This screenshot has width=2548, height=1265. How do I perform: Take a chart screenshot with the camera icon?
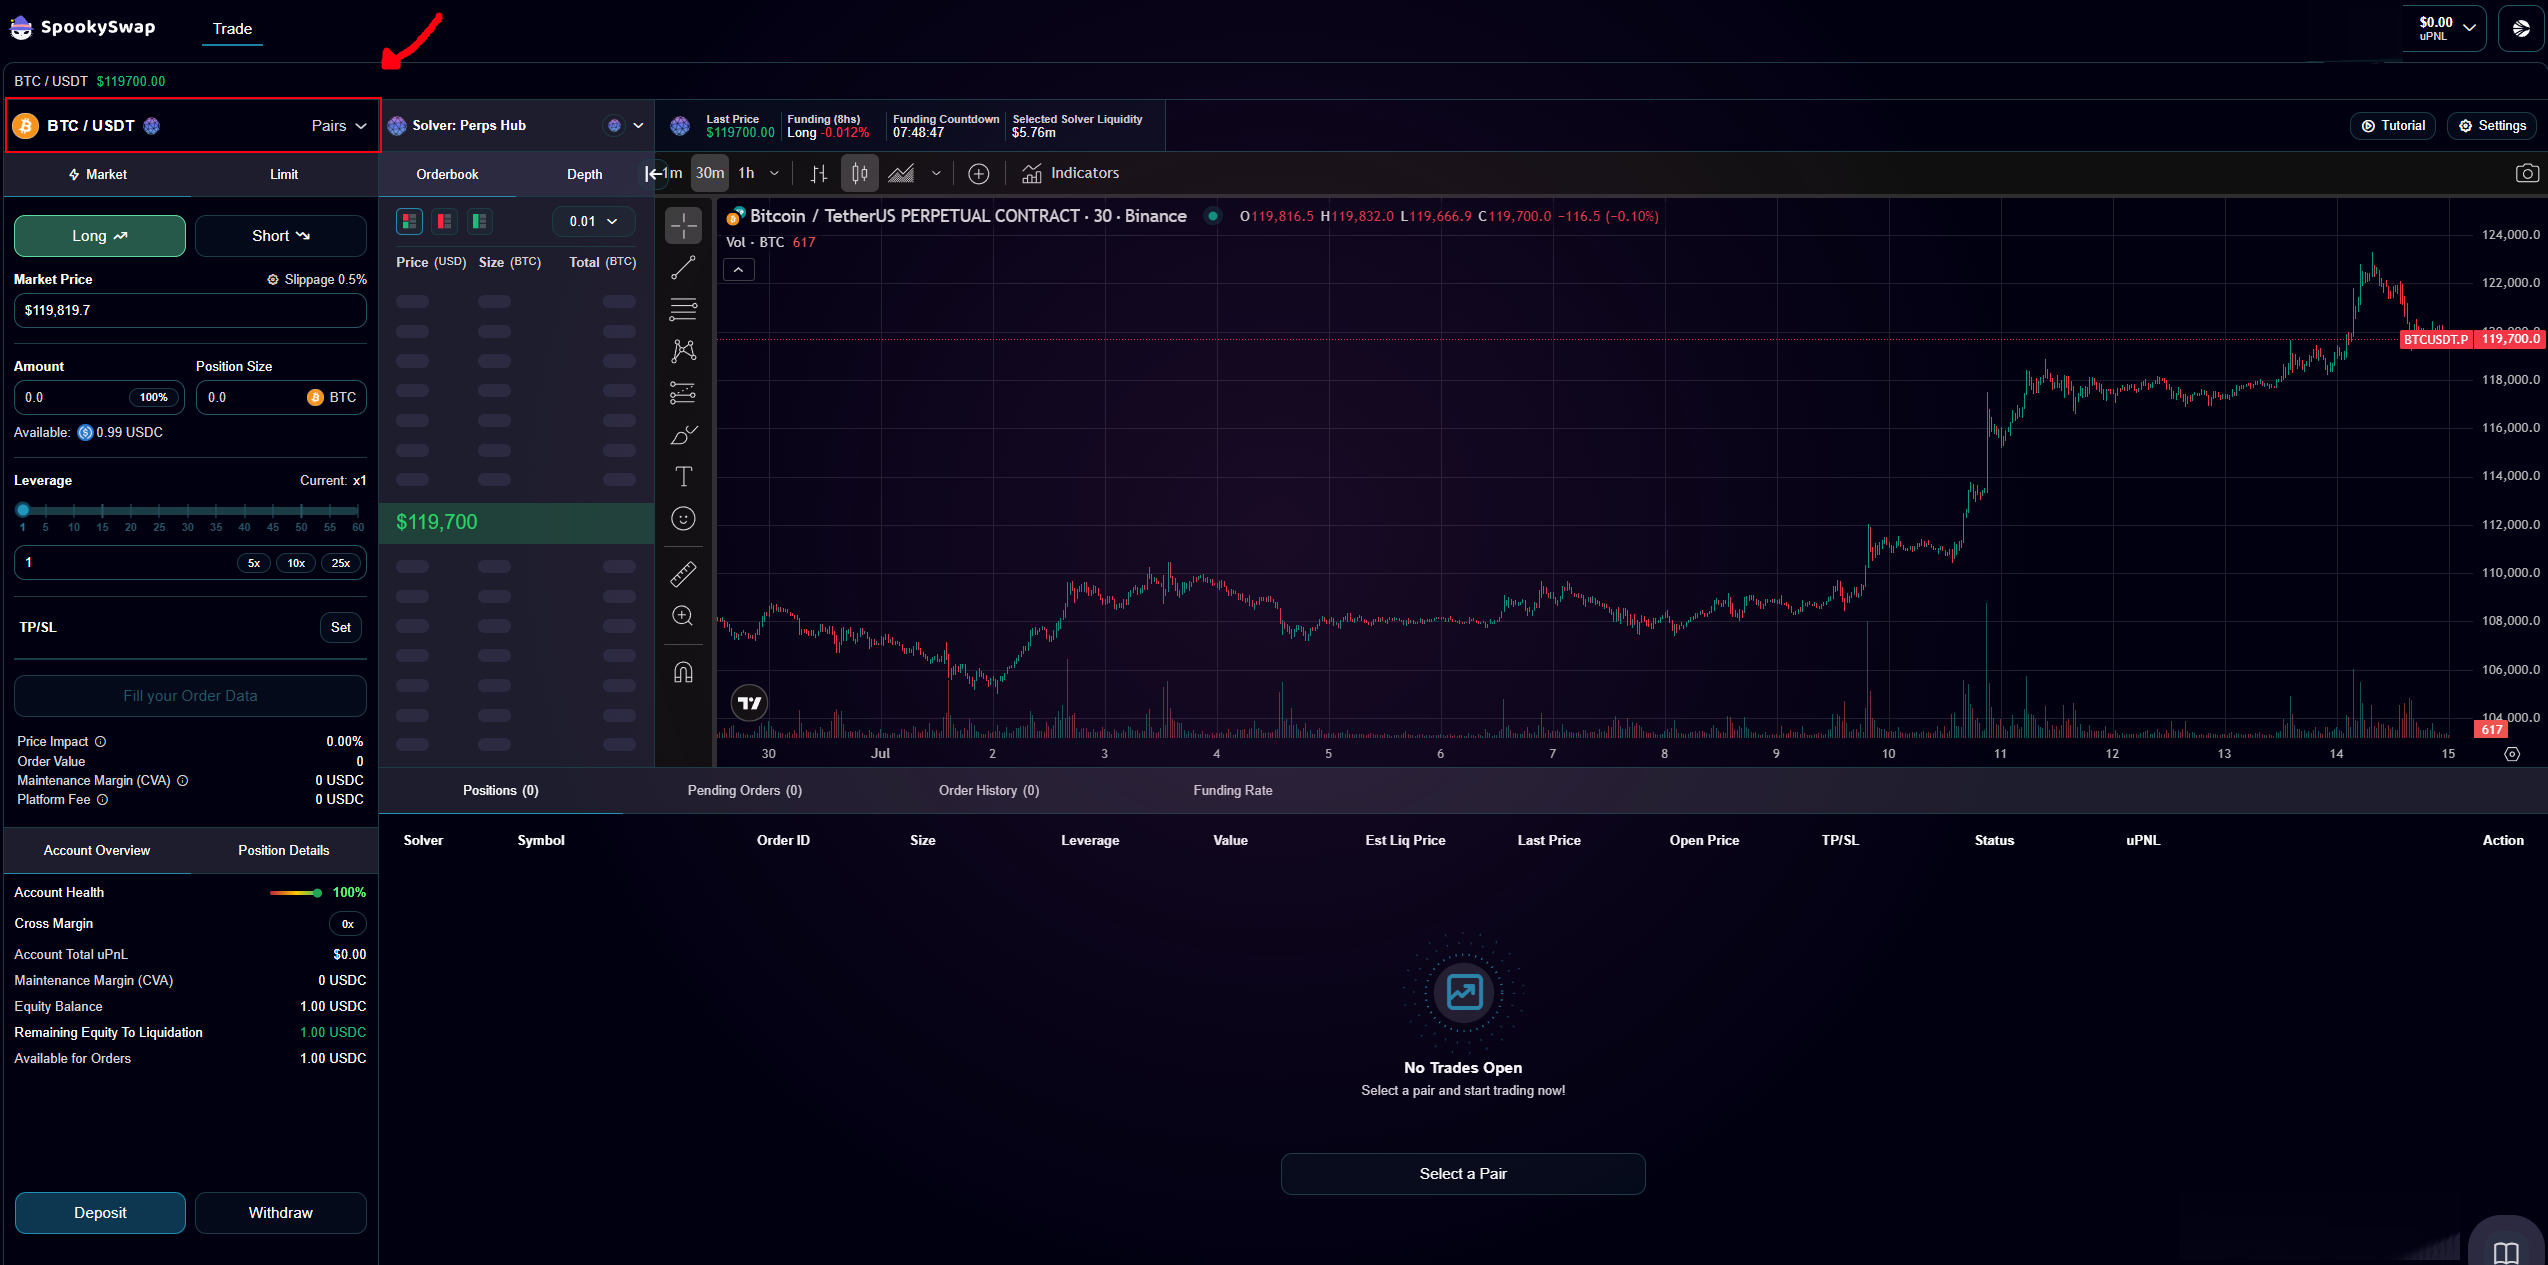pyautogui.click(x=2527, y=172)
